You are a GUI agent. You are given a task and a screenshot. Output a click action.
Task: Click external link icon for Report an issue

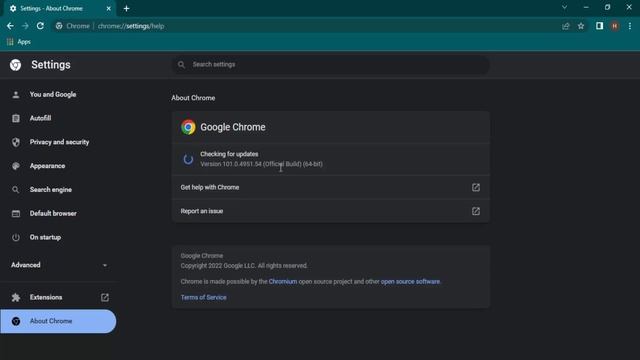point(476,211)
